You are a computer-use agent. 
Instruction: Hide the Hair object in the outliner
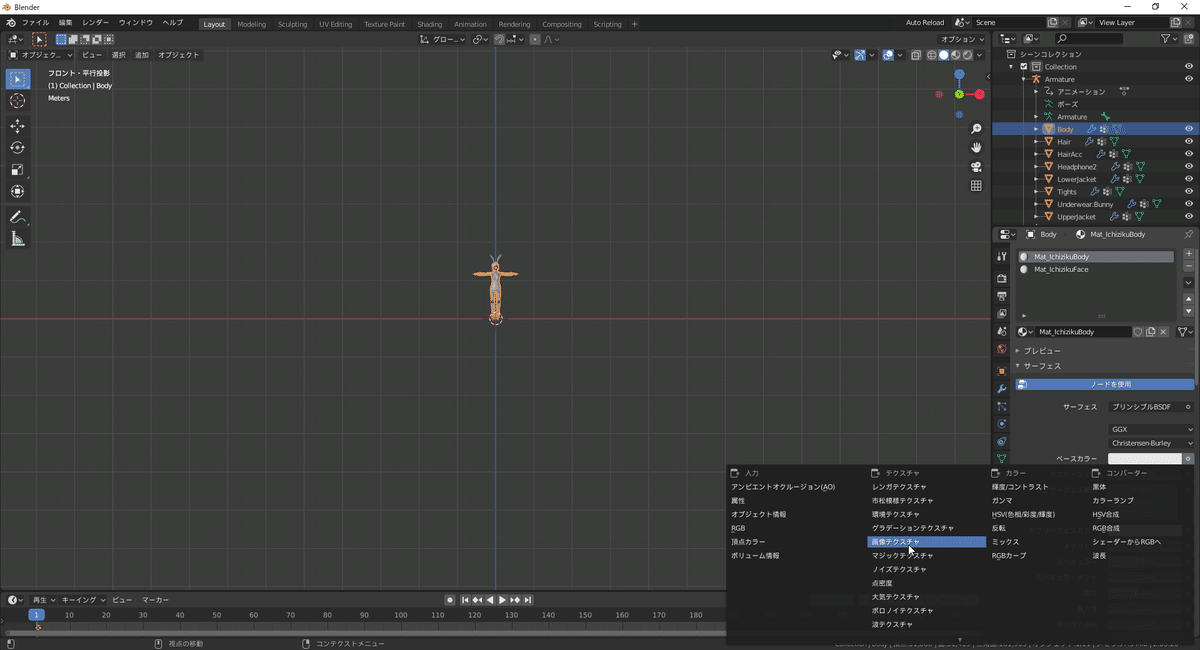pyautogui.click(x=1189, y=141)
